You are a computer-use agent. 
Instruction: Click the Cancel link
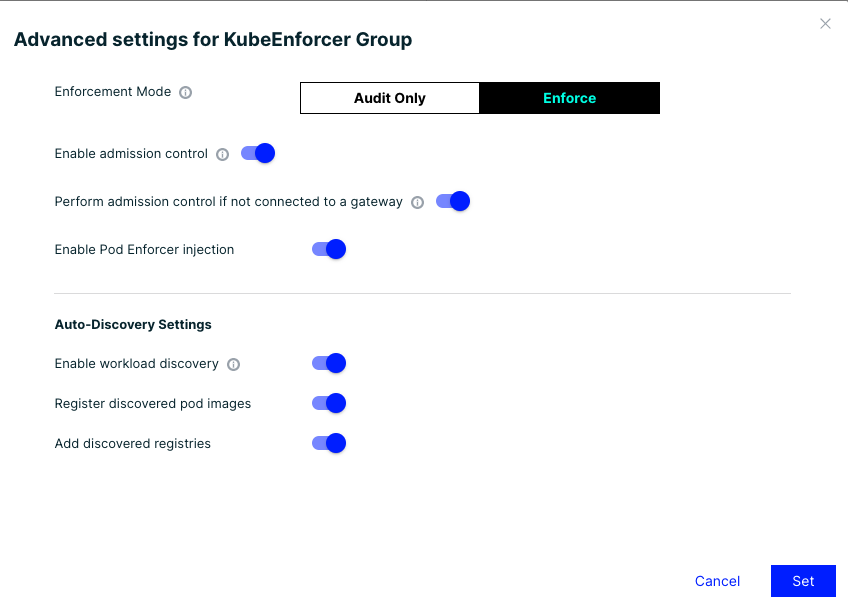click(x=717, y=581)
